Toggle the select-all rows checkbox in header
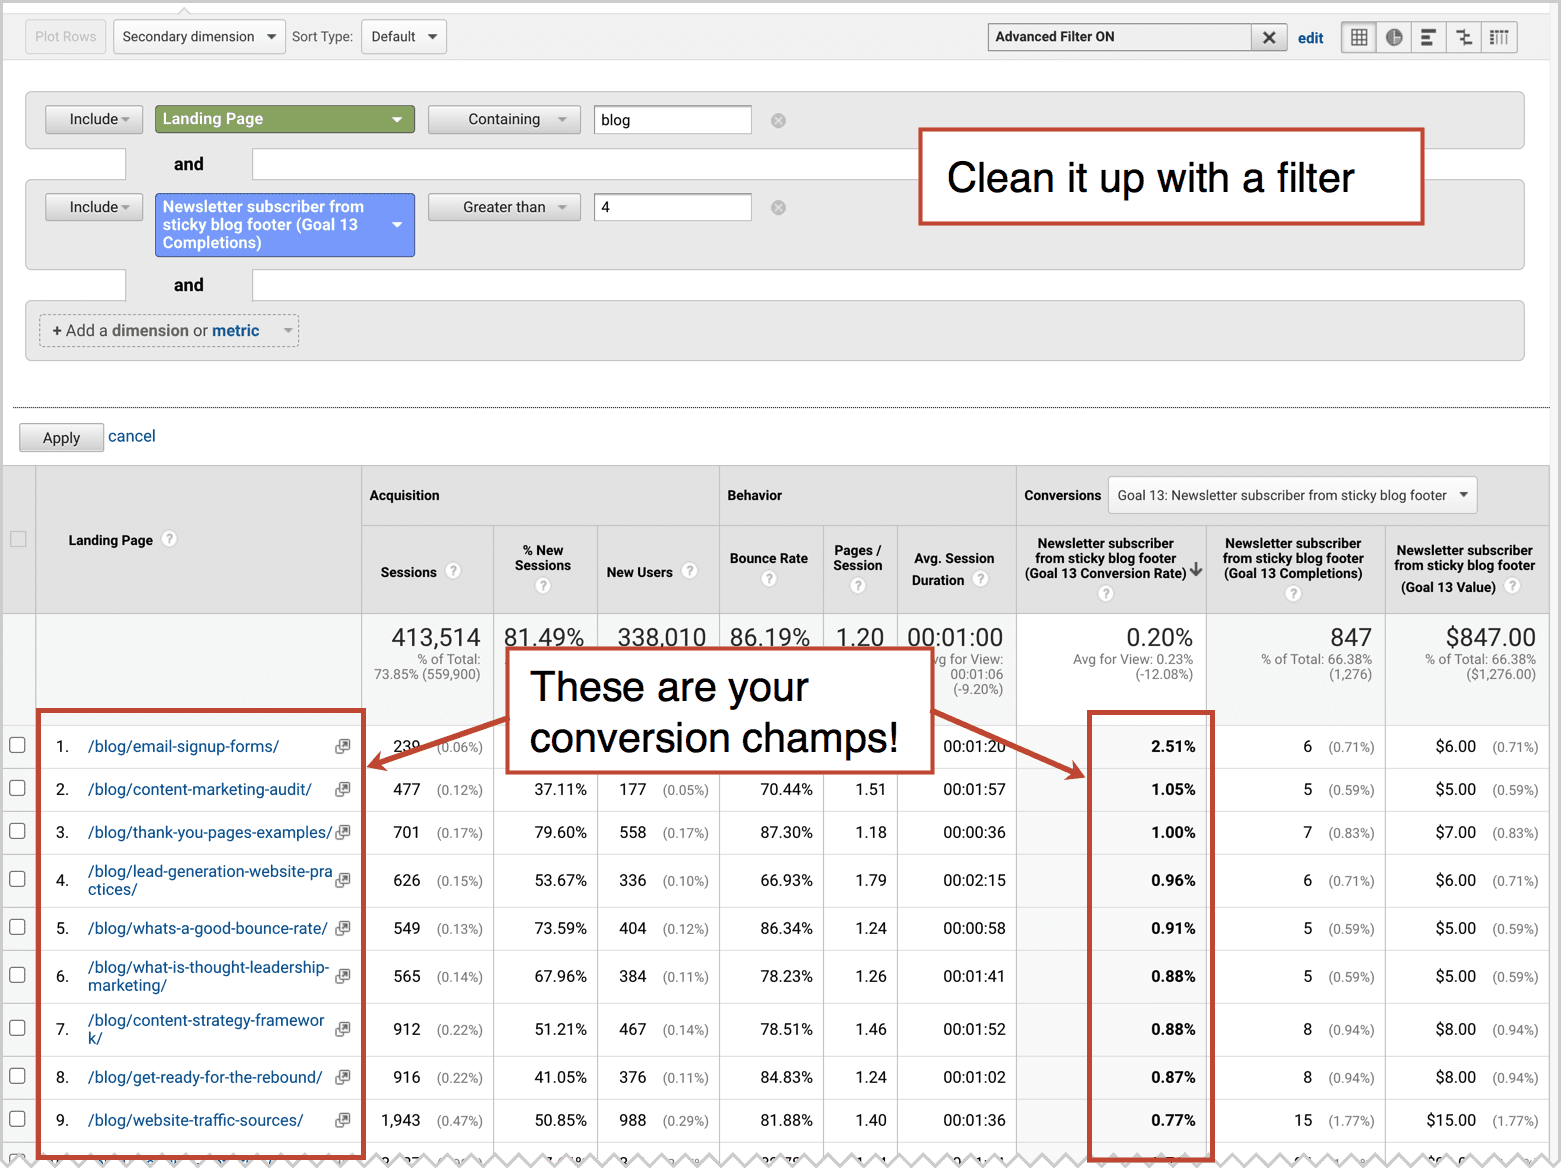 pos(18,539)
